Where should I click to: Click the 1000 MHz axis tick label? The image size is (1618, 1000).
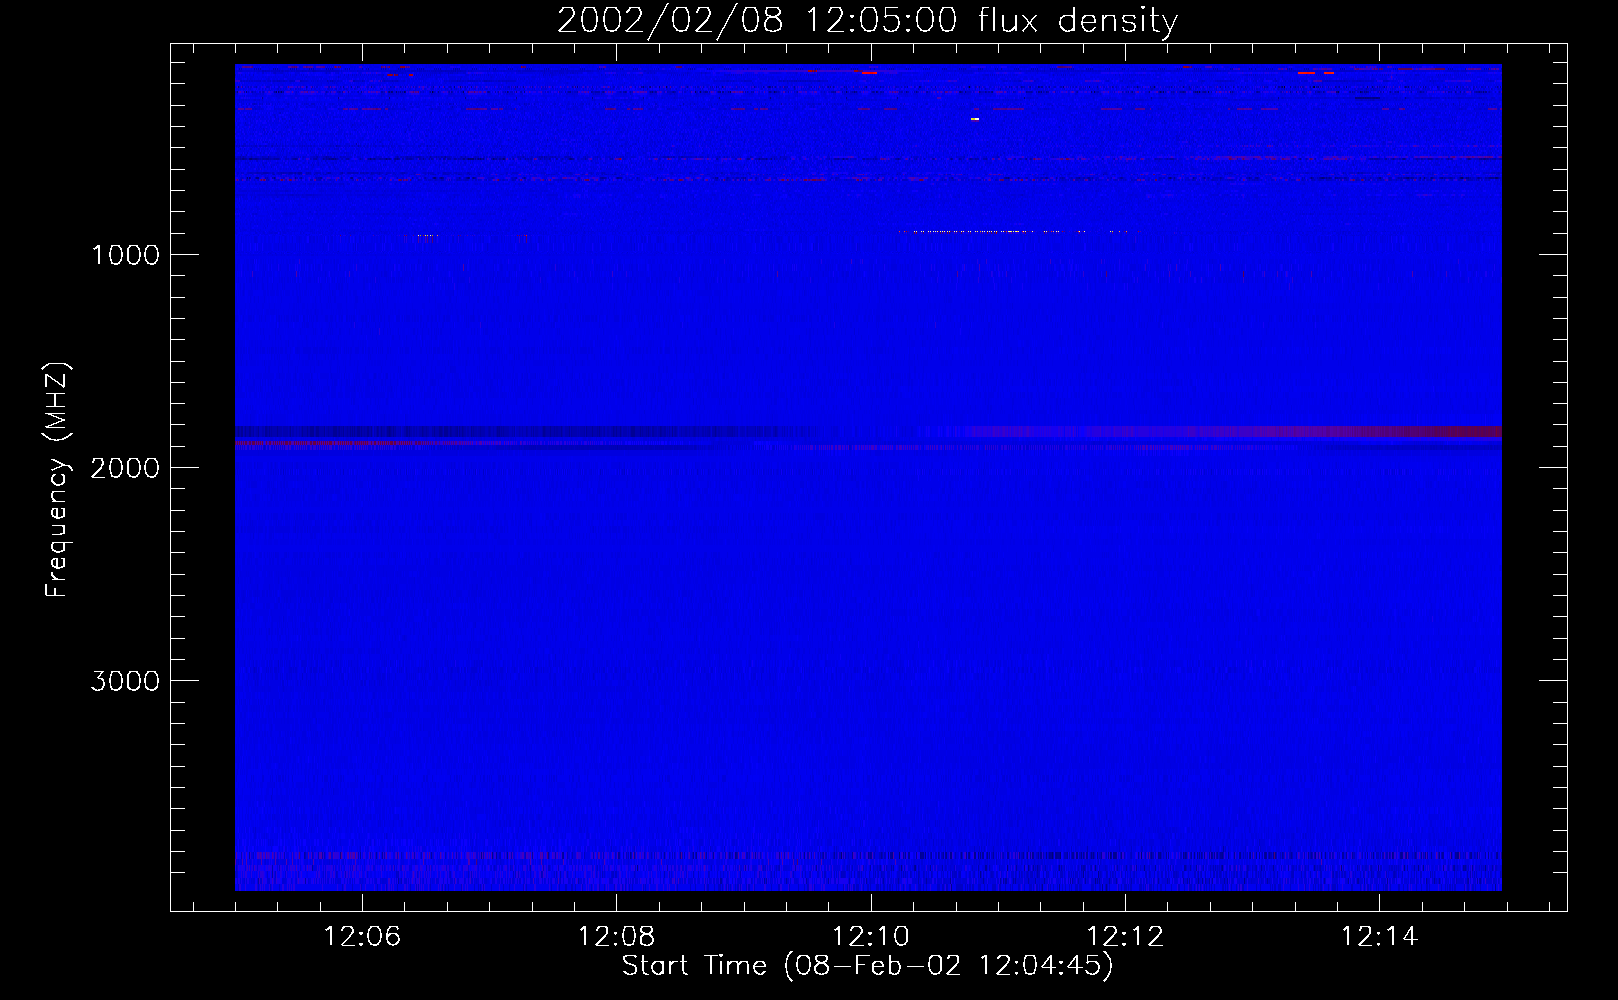[x=125, y=255]
